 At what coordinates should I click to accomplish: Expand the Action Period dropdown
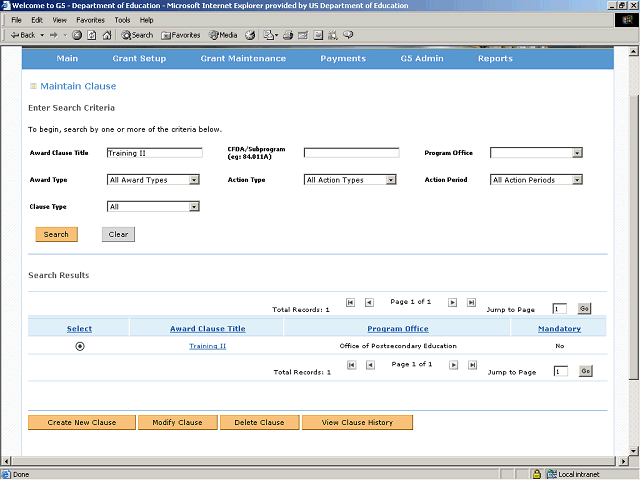[x=536, y=180]
